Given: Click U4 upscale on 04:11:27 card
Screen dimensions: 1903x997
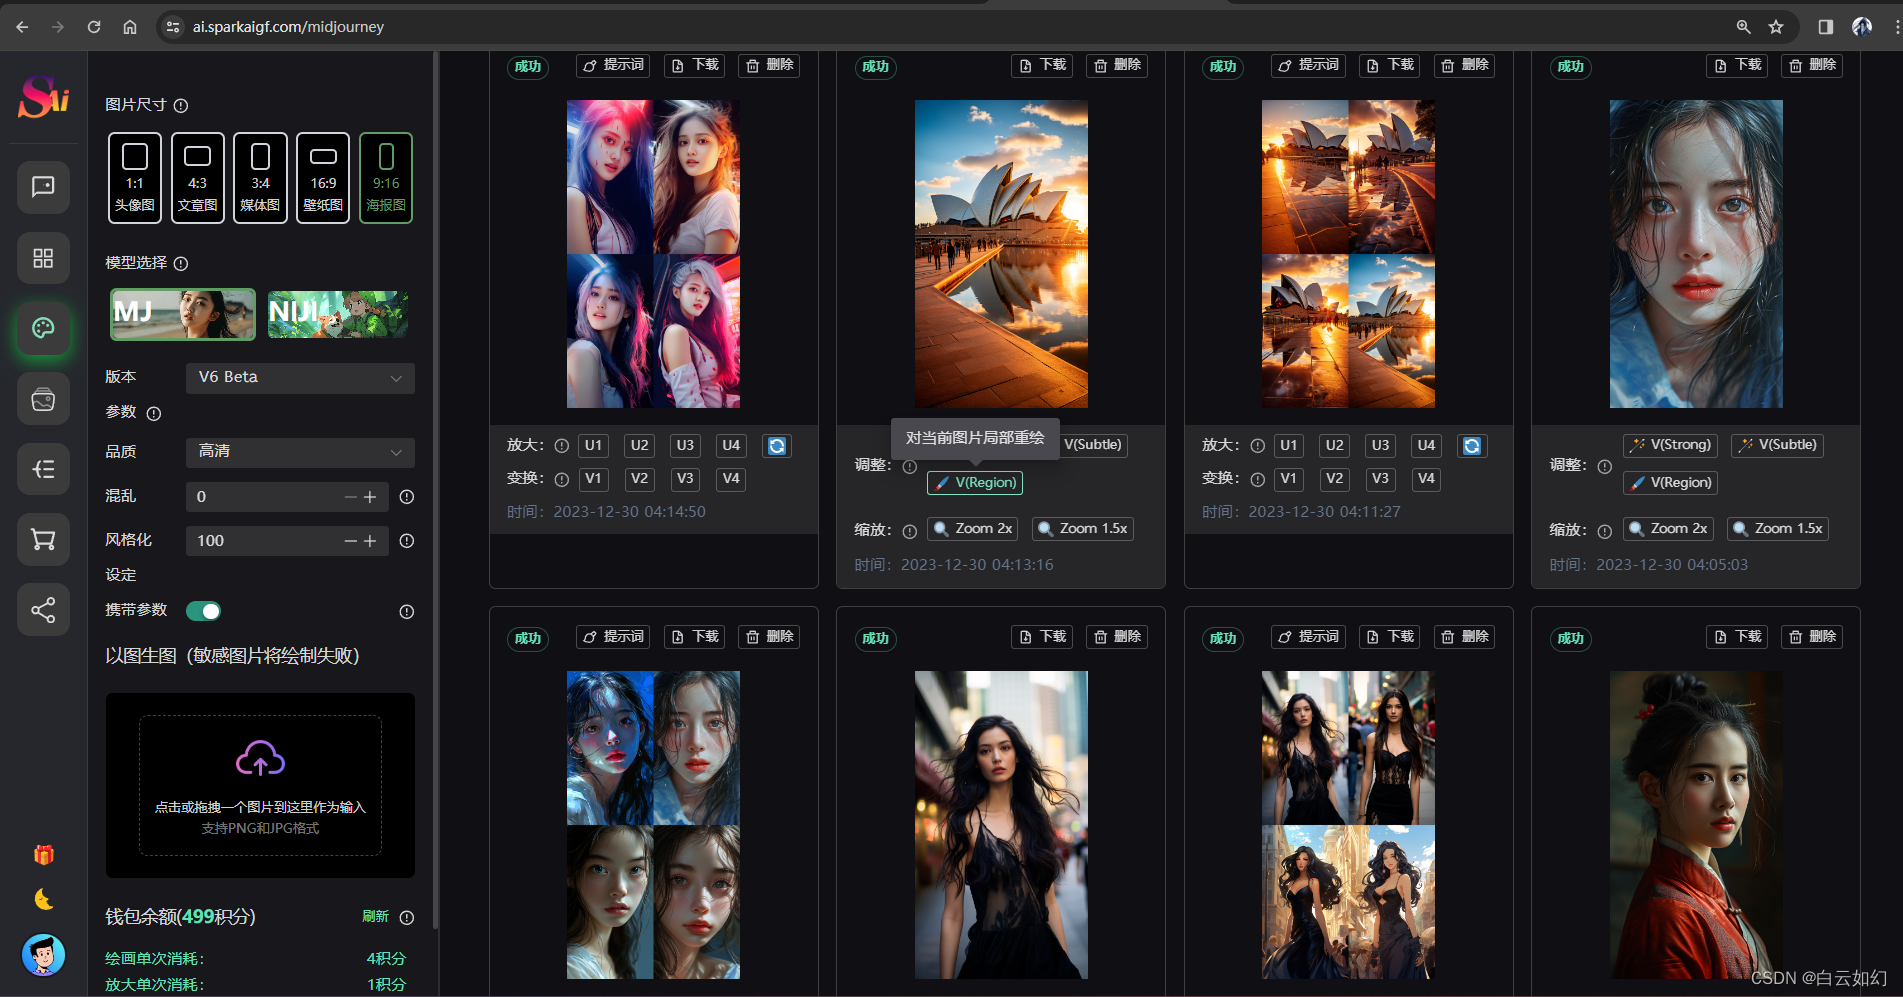Looking at the screenshot, I should [1426, 446].
